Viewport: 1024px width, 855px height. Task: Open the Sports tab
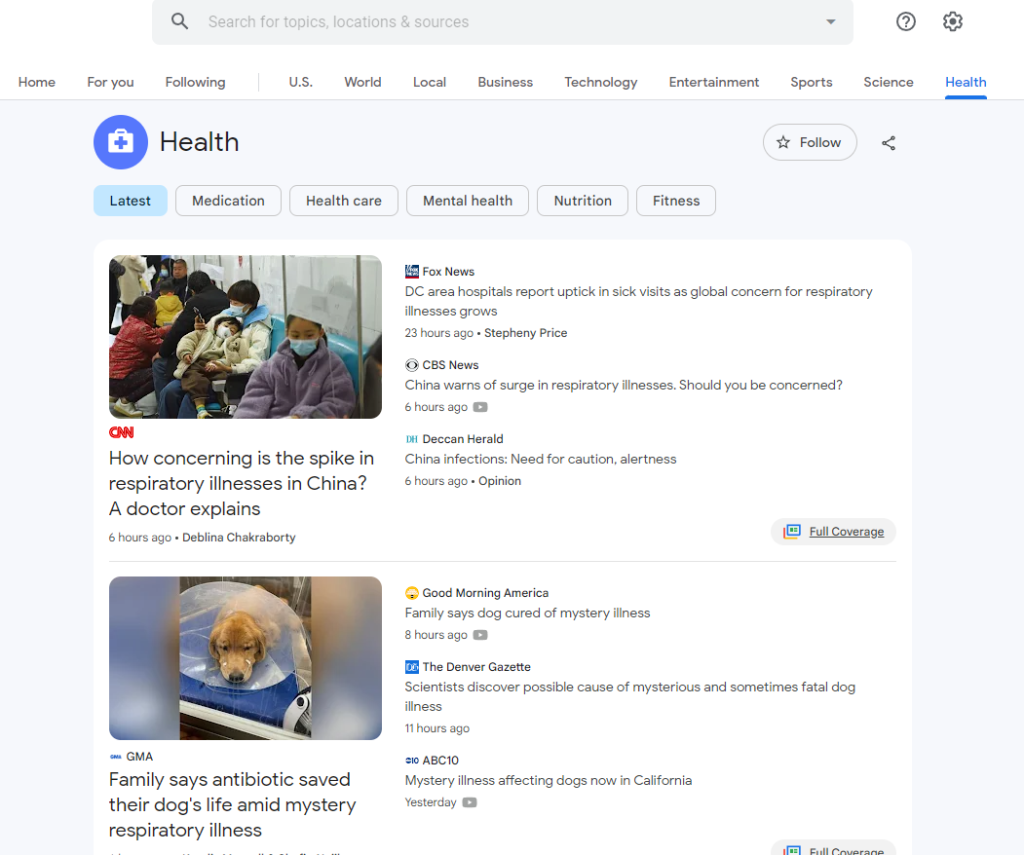click(x=811, y=82)
